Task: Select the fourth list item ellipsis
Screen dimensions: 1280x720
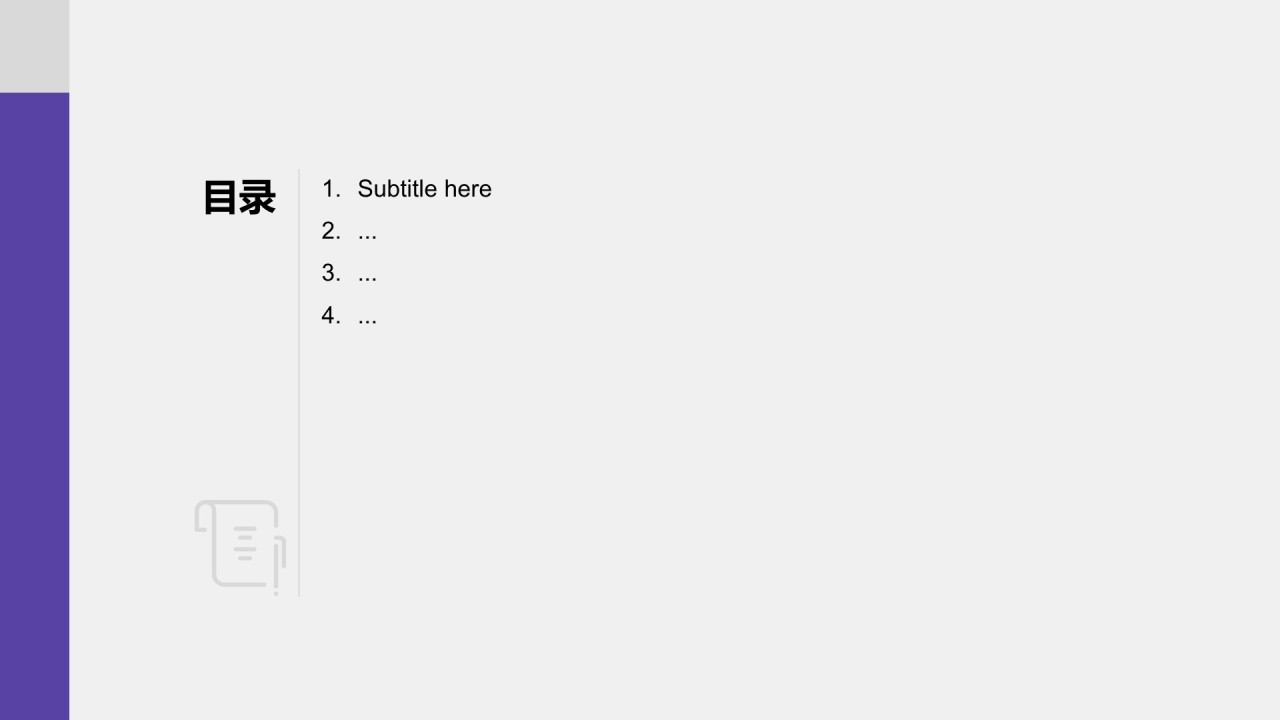Action: (x=367, y=317)
